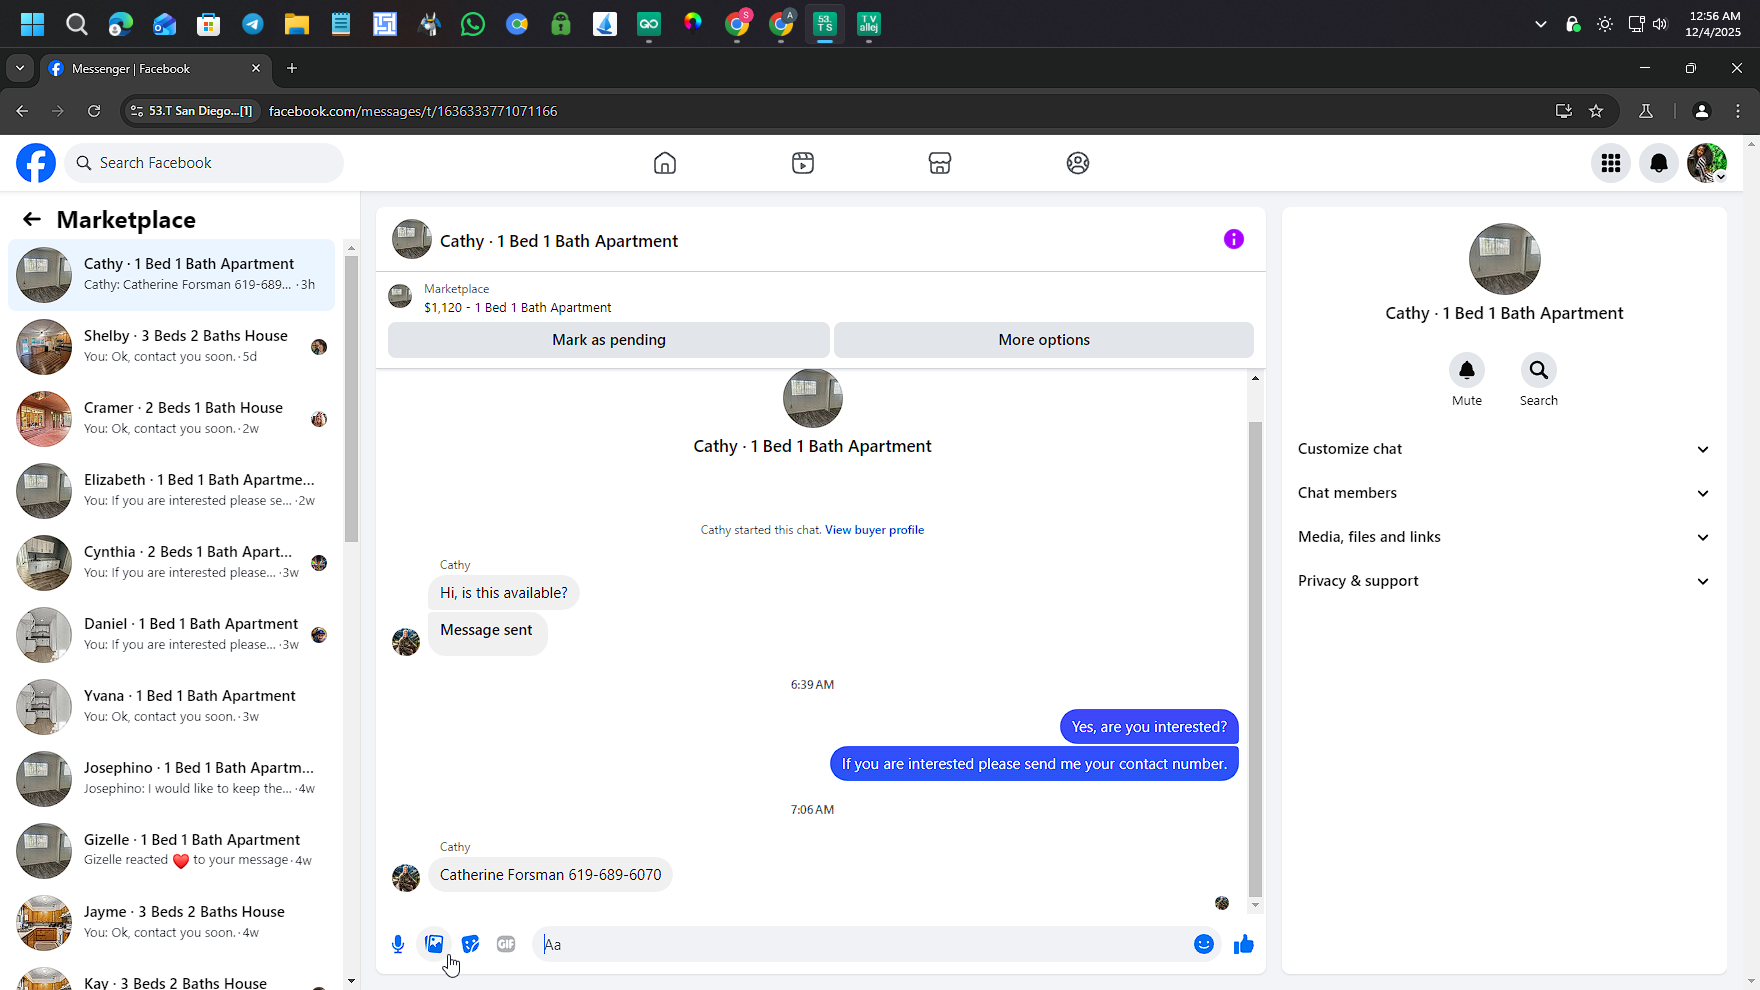Open the Groups icon in top navigation
This screenshot has height=990, width=1760.
point(1078,163)
